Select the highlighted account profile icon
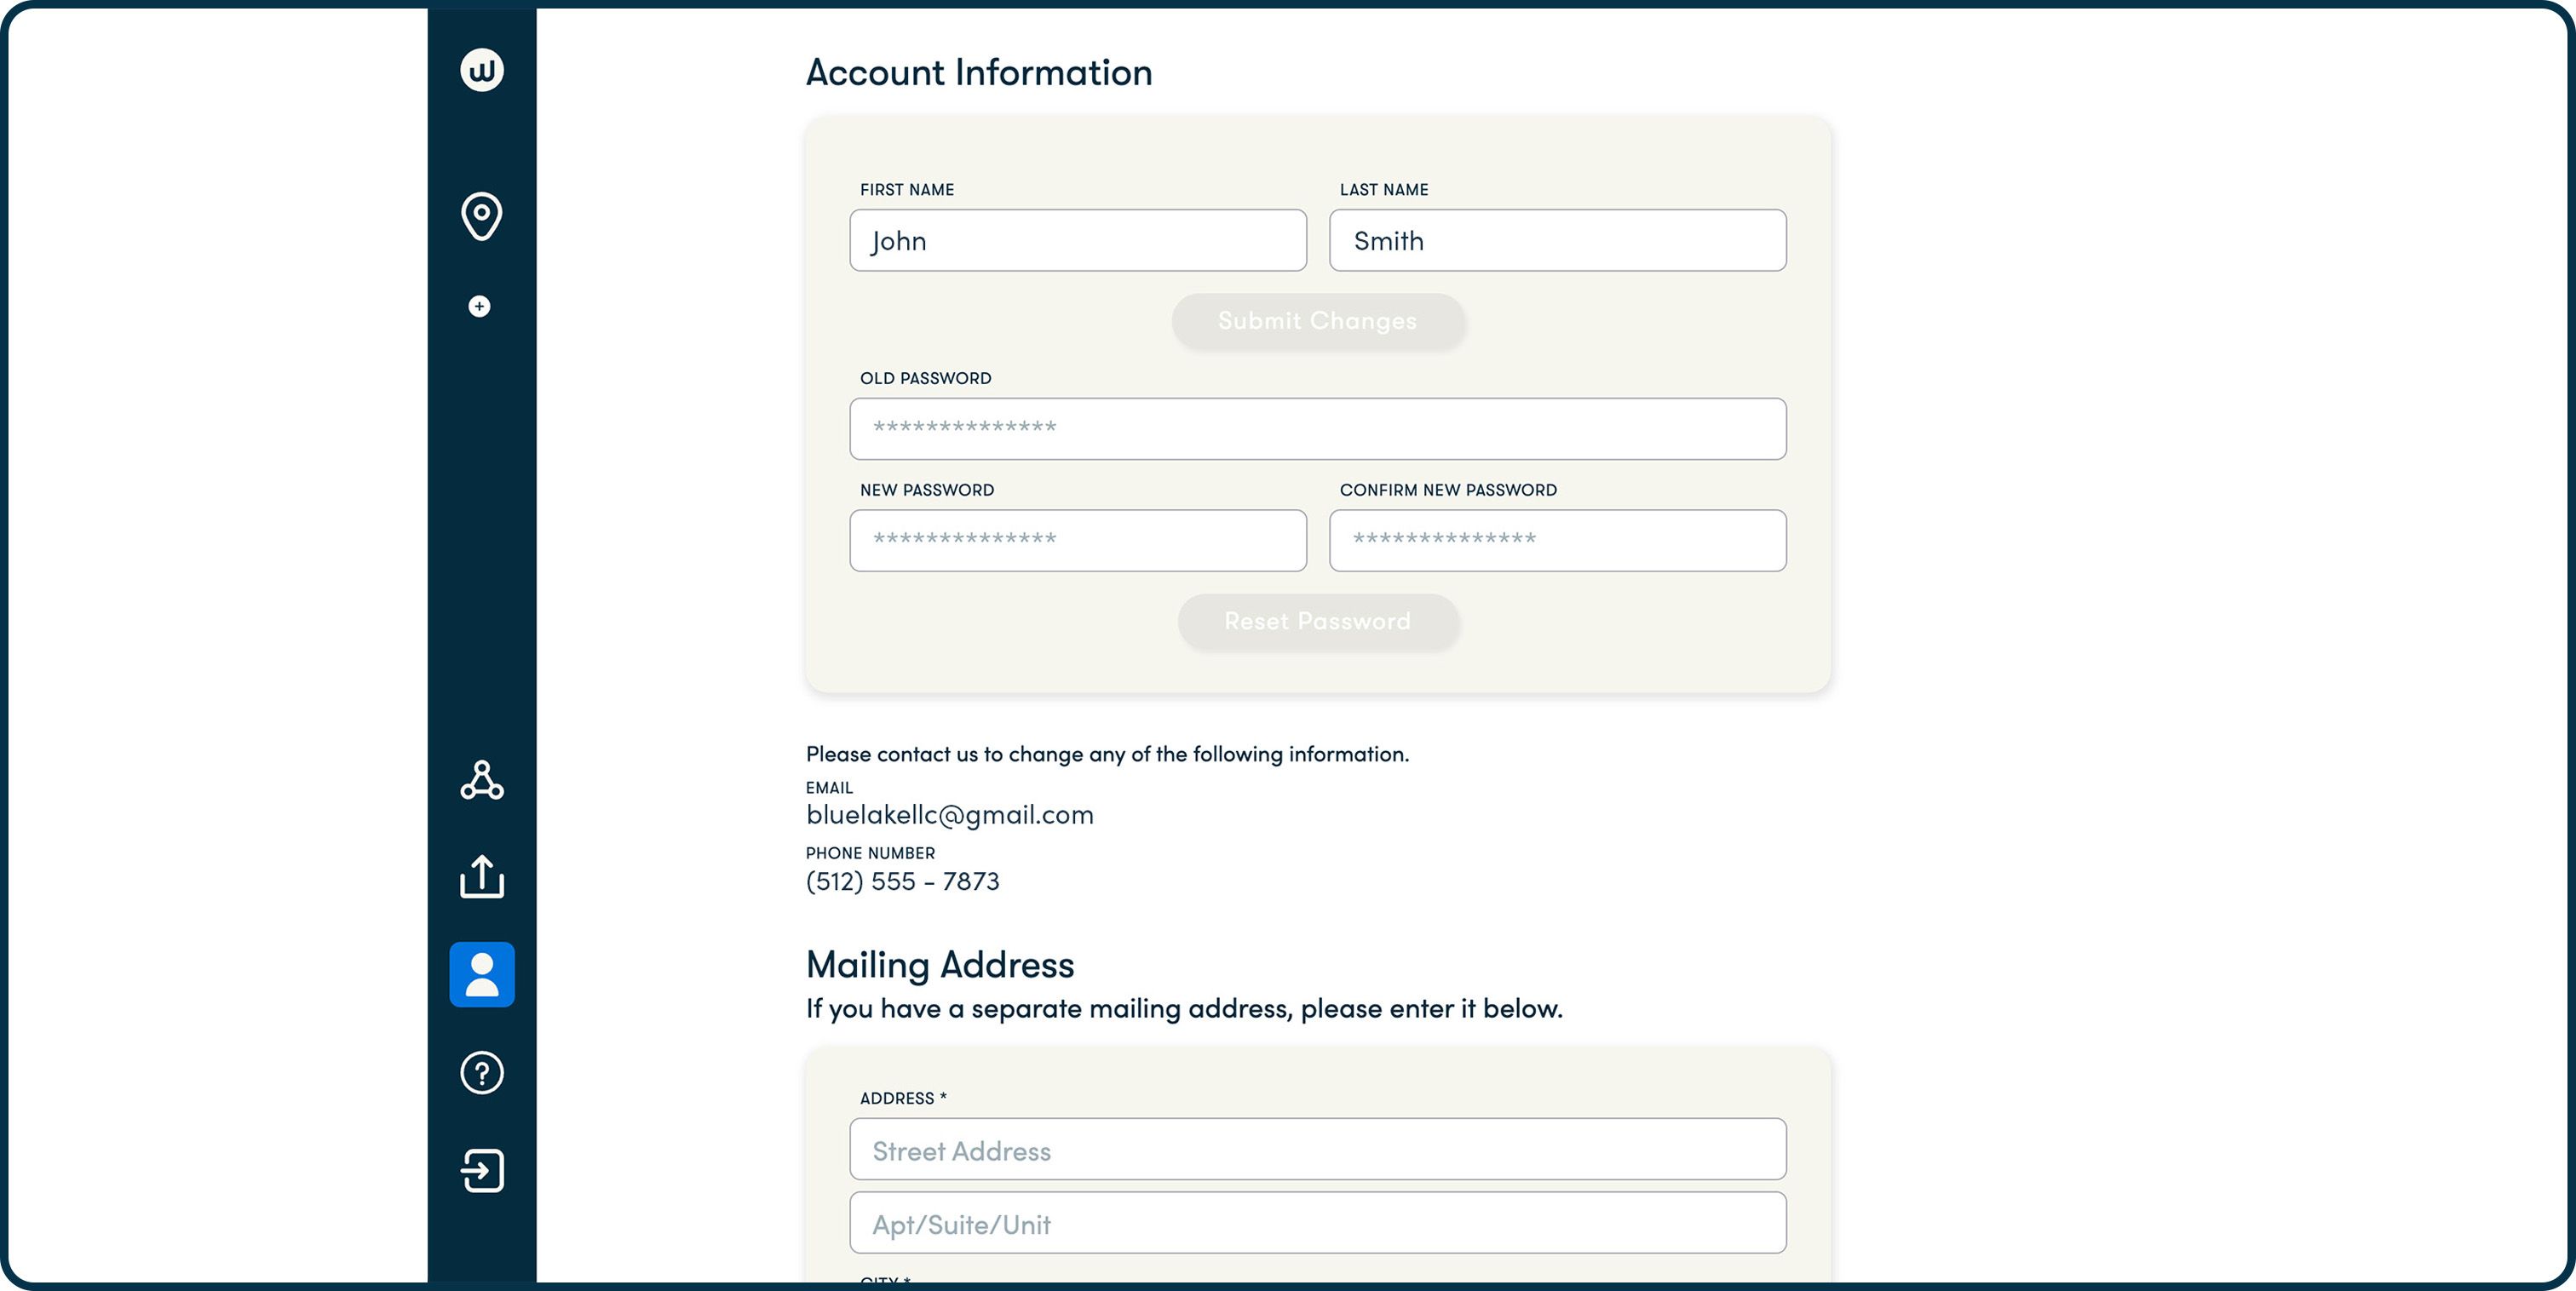The width and height of the screenshot is (2576, 1291). pyautogui.click(x=482, y=974)
